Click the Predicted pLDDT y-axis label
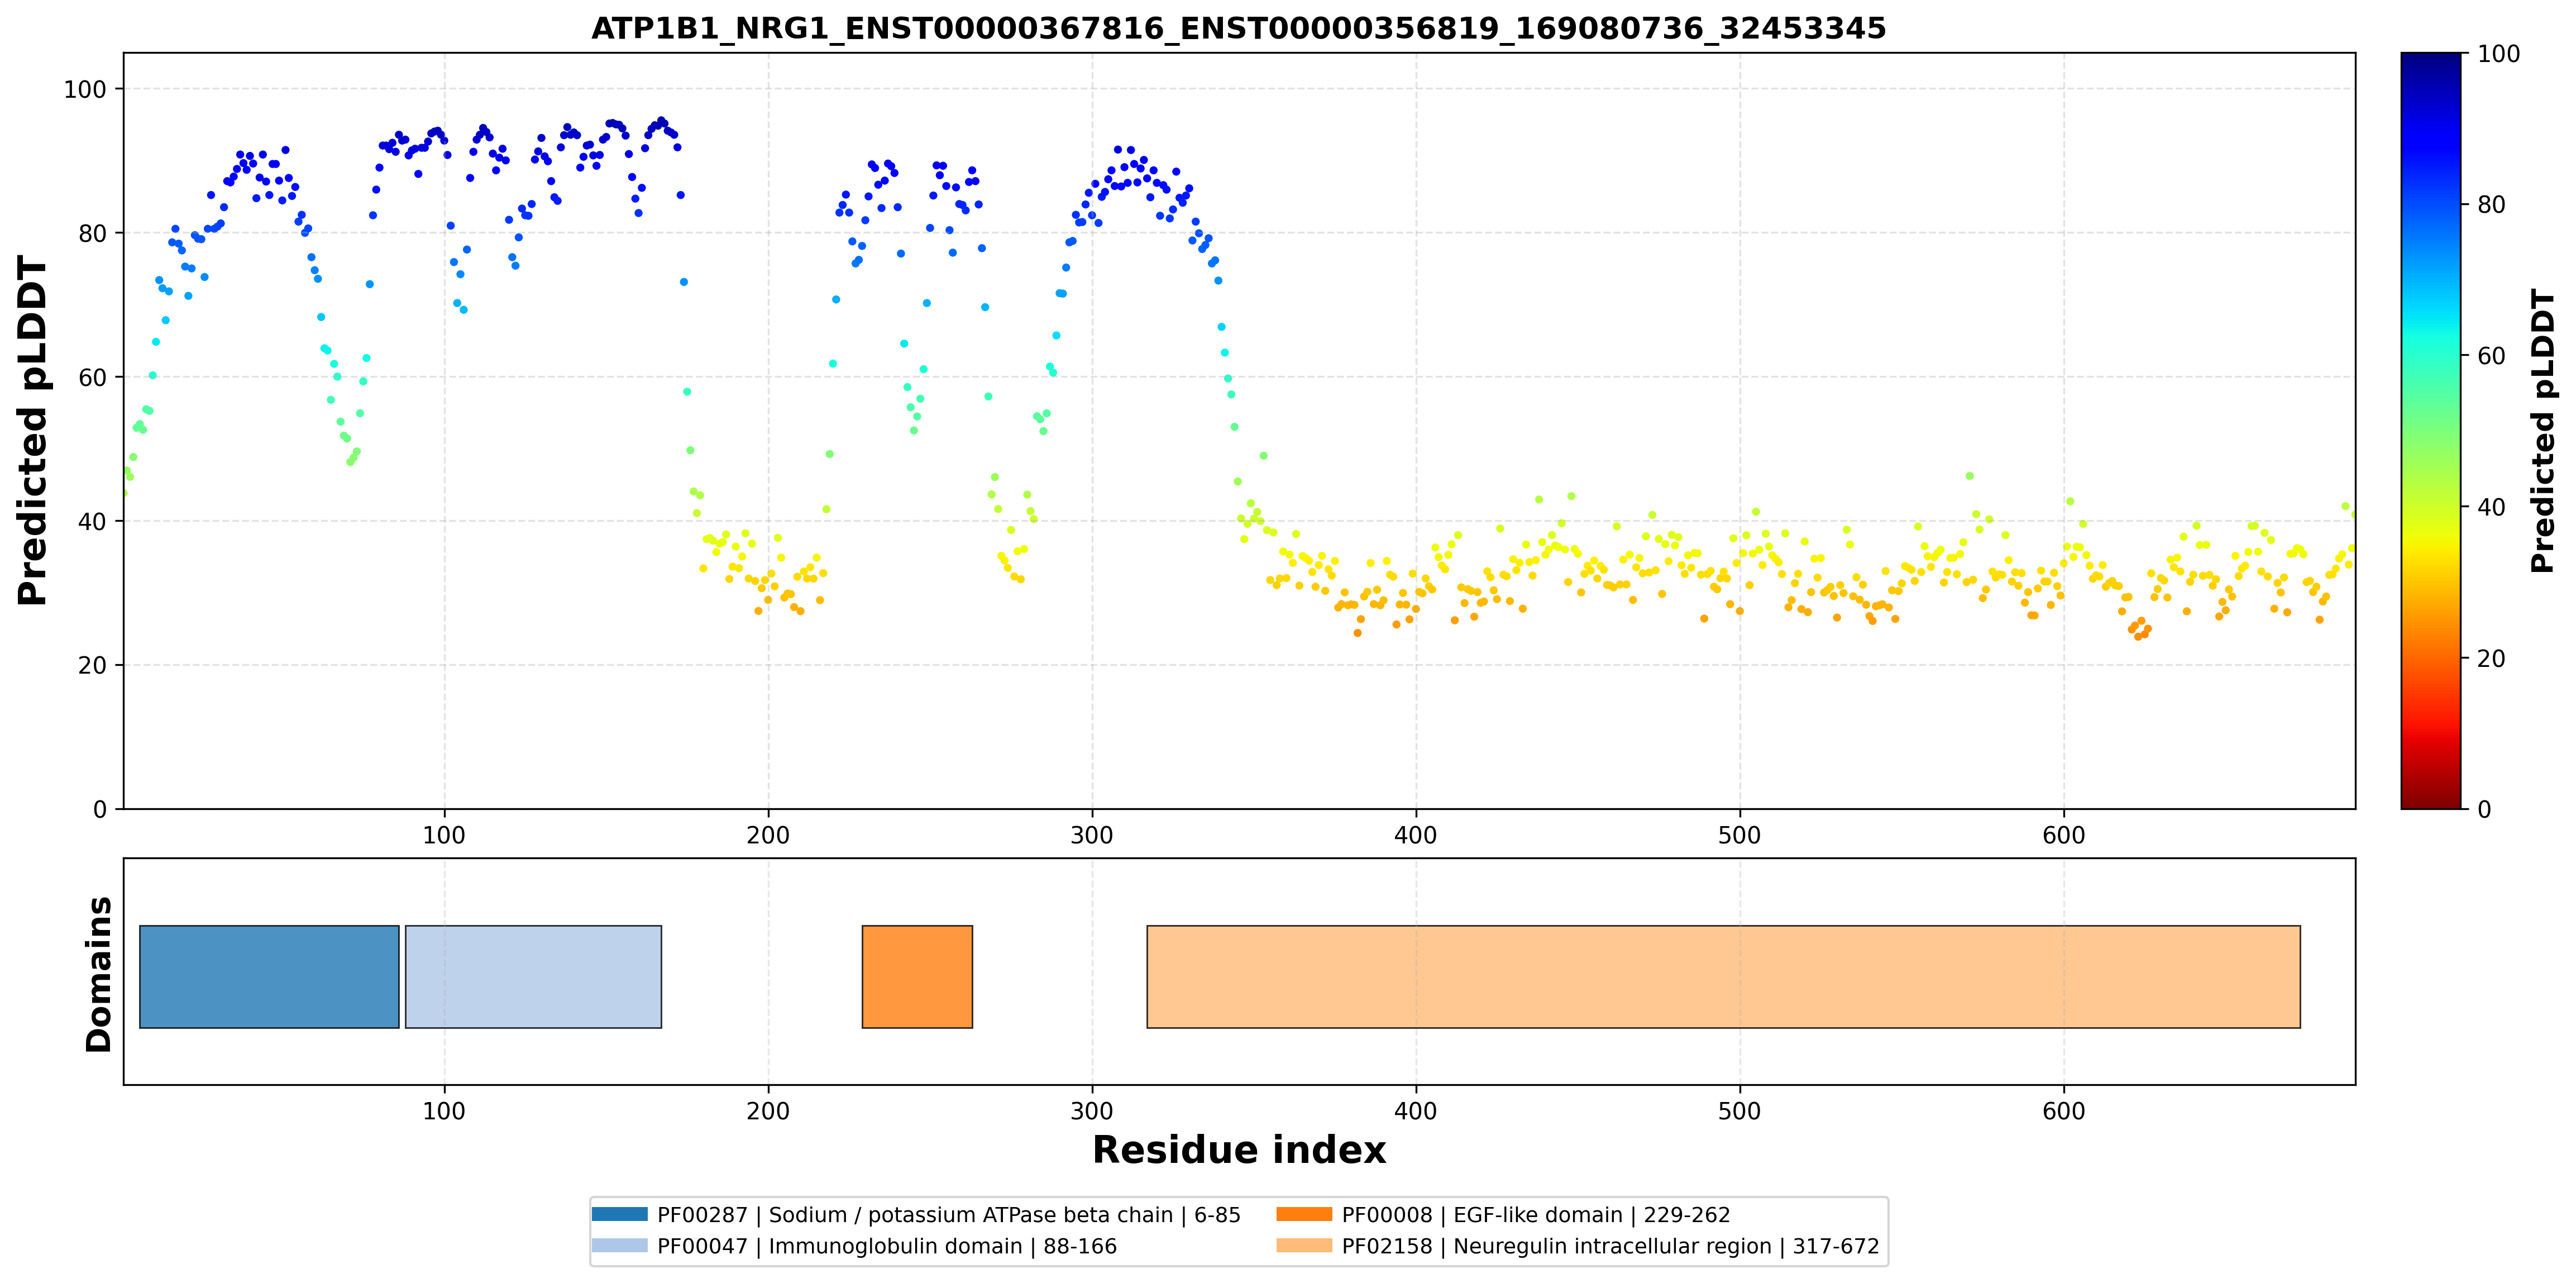 33,430
